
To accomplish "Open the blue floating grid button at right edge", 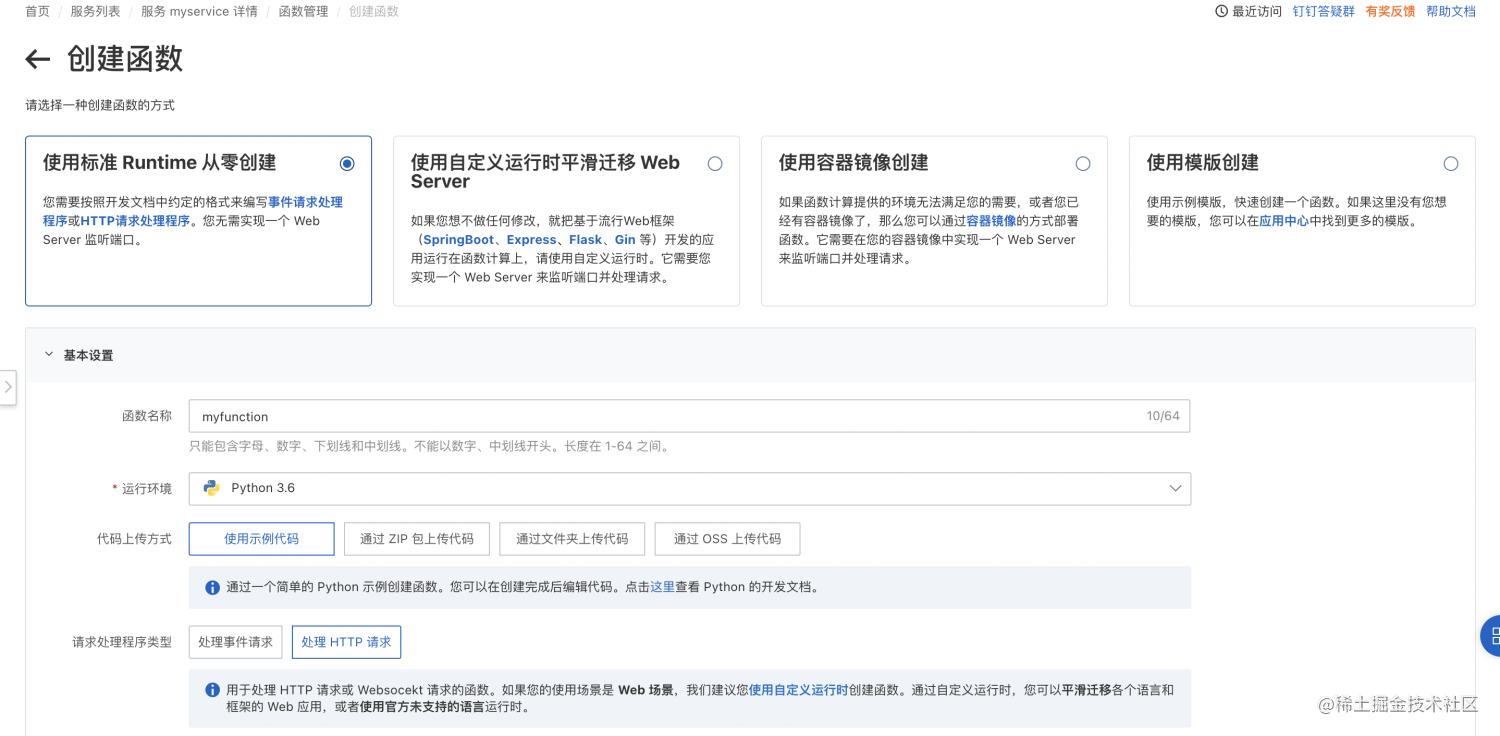I will 1491,635.
